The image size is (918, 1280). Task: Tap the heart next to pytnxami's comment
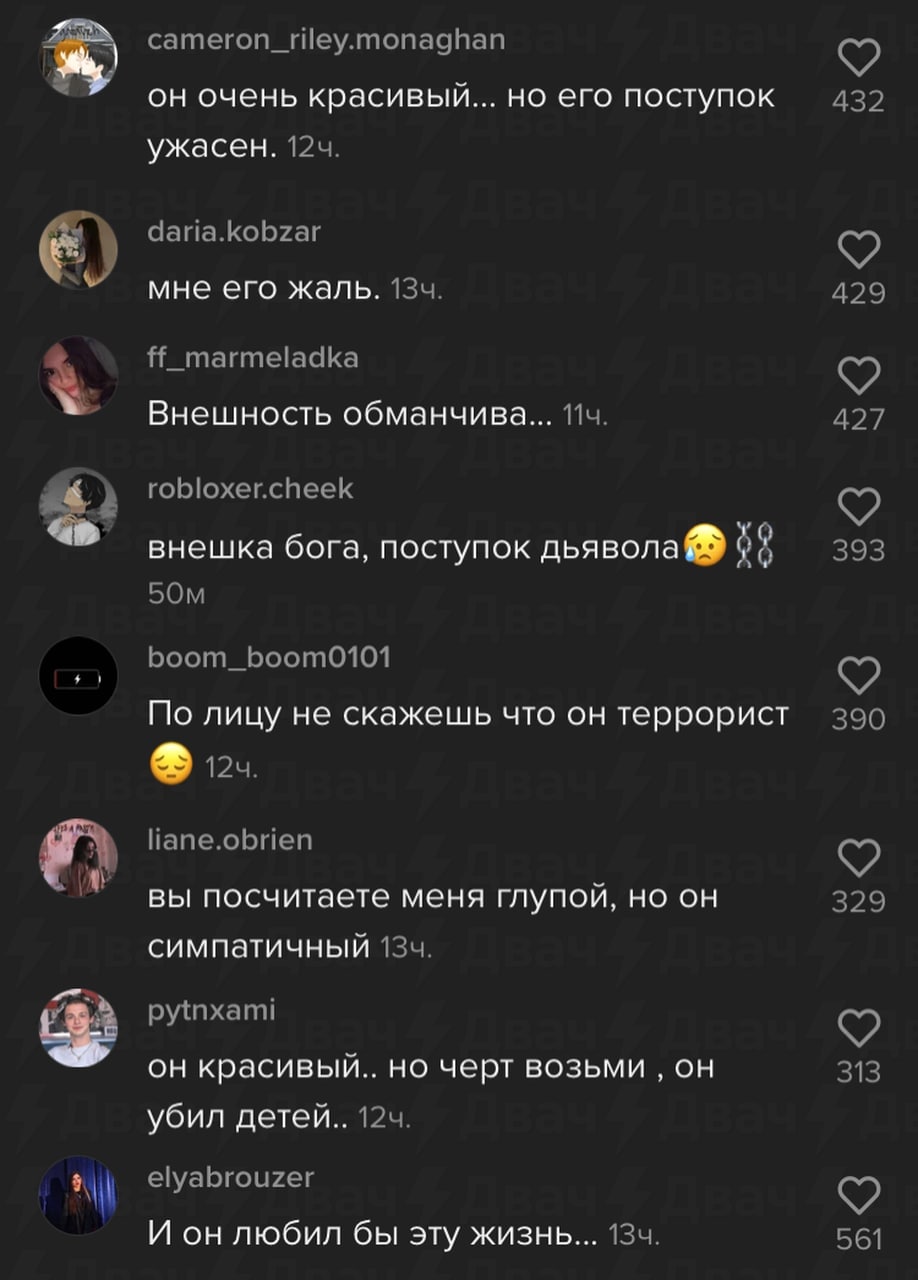point(858,1029)
